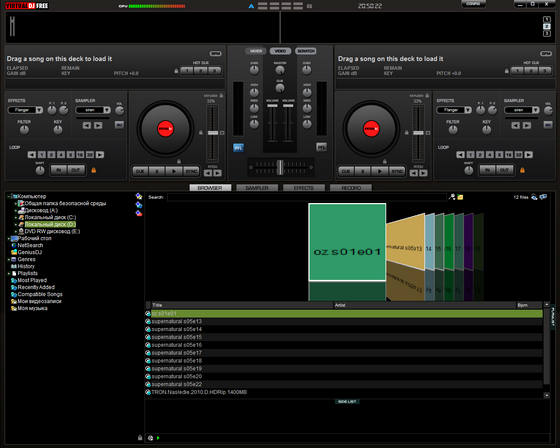
Task: Set loop OUT point on left deck
Action: pos(76,170)
